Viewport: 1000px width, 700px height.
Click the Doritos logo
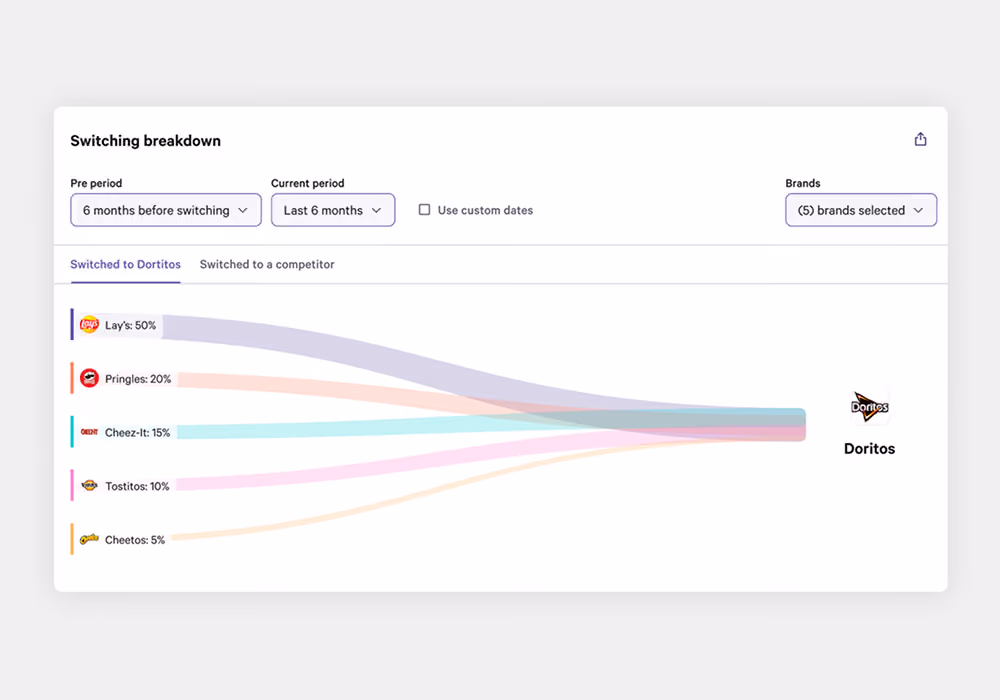[870, 407]
